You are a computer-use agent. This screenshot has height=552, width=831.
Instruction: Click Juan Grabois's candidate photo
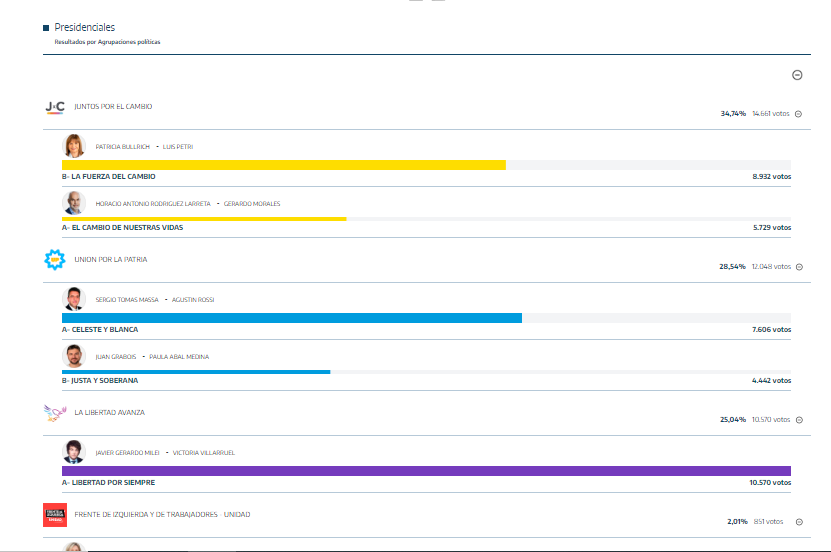click(x=75, y=356)
